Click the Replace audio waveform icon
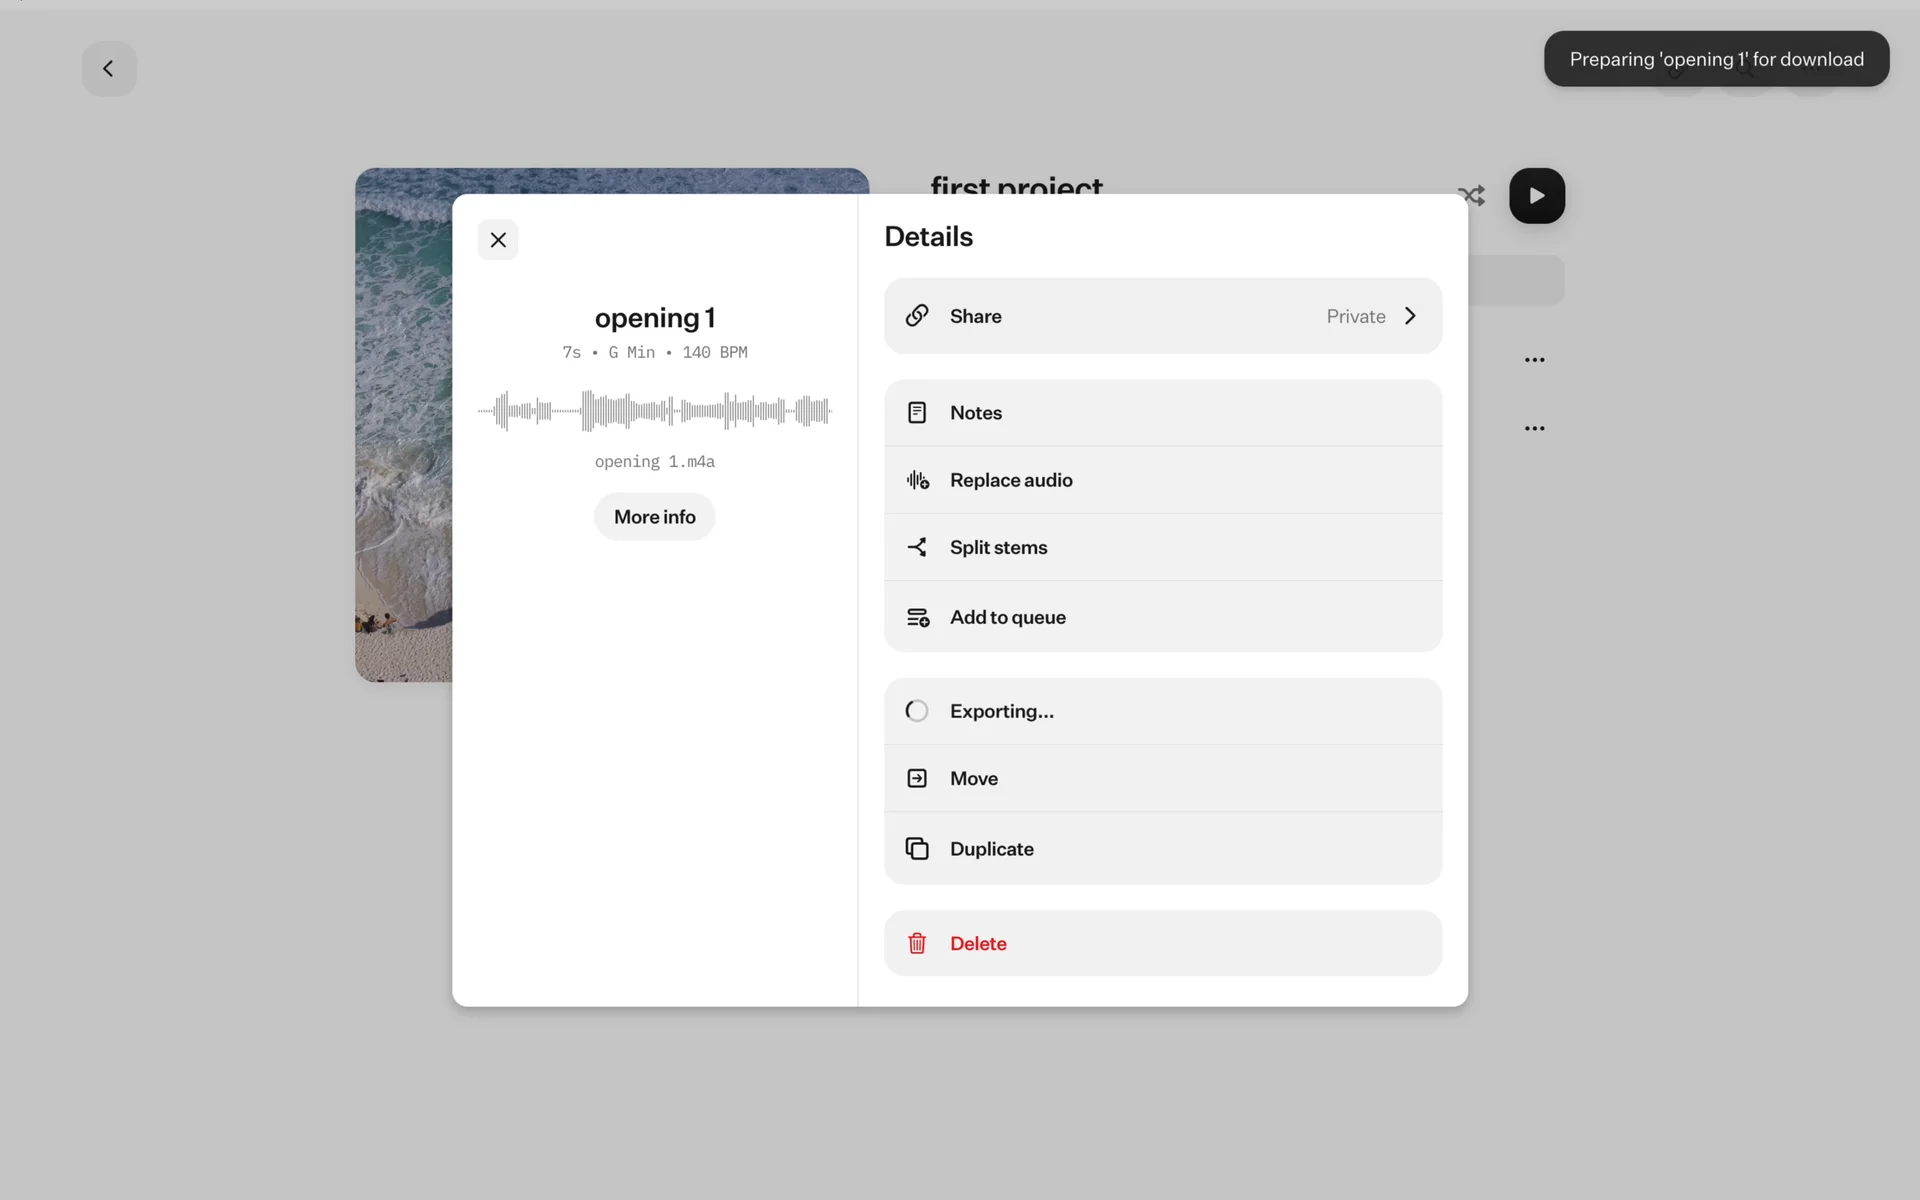1920x1200 pixels. 917,480
